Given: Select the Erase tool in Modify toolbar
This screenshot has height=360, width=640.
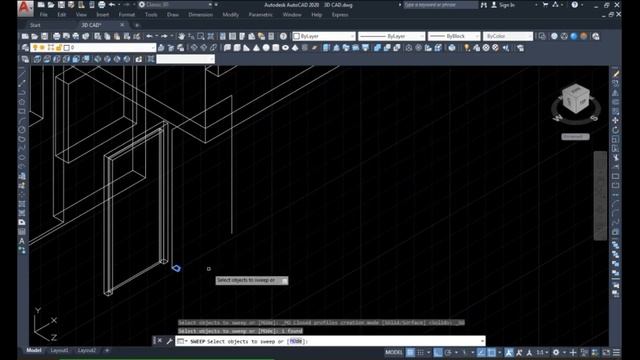Looking at the screenshot, I should tap(616, 74).
